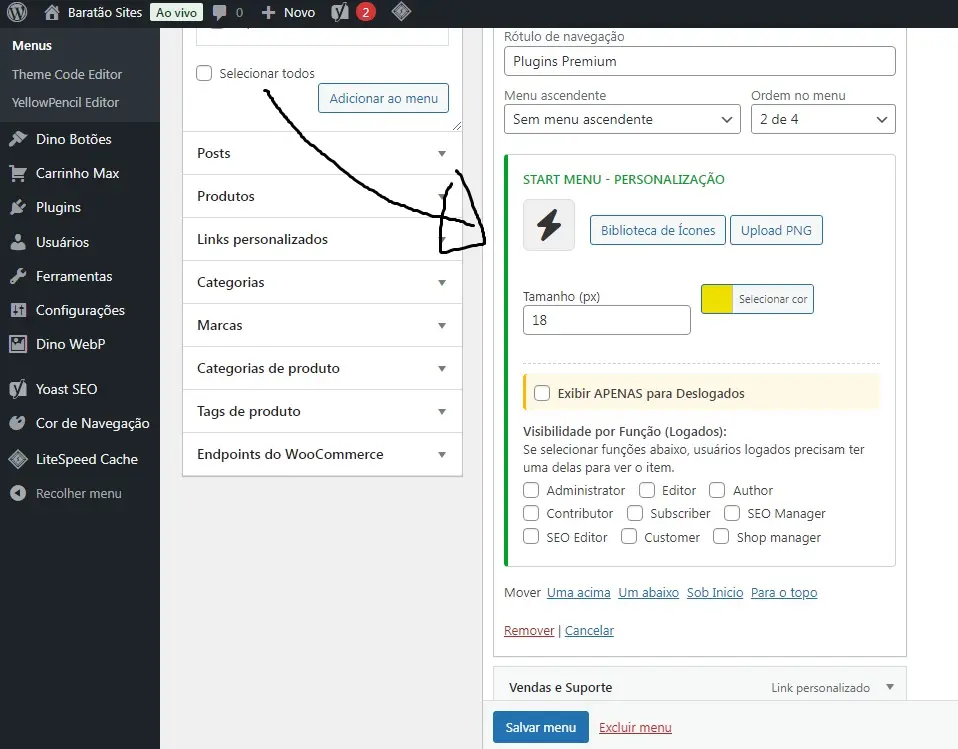Click the Salvar menu button
The width and height of the screenshot is (958, 749).
pyautogui.click(x=540, y=727)
